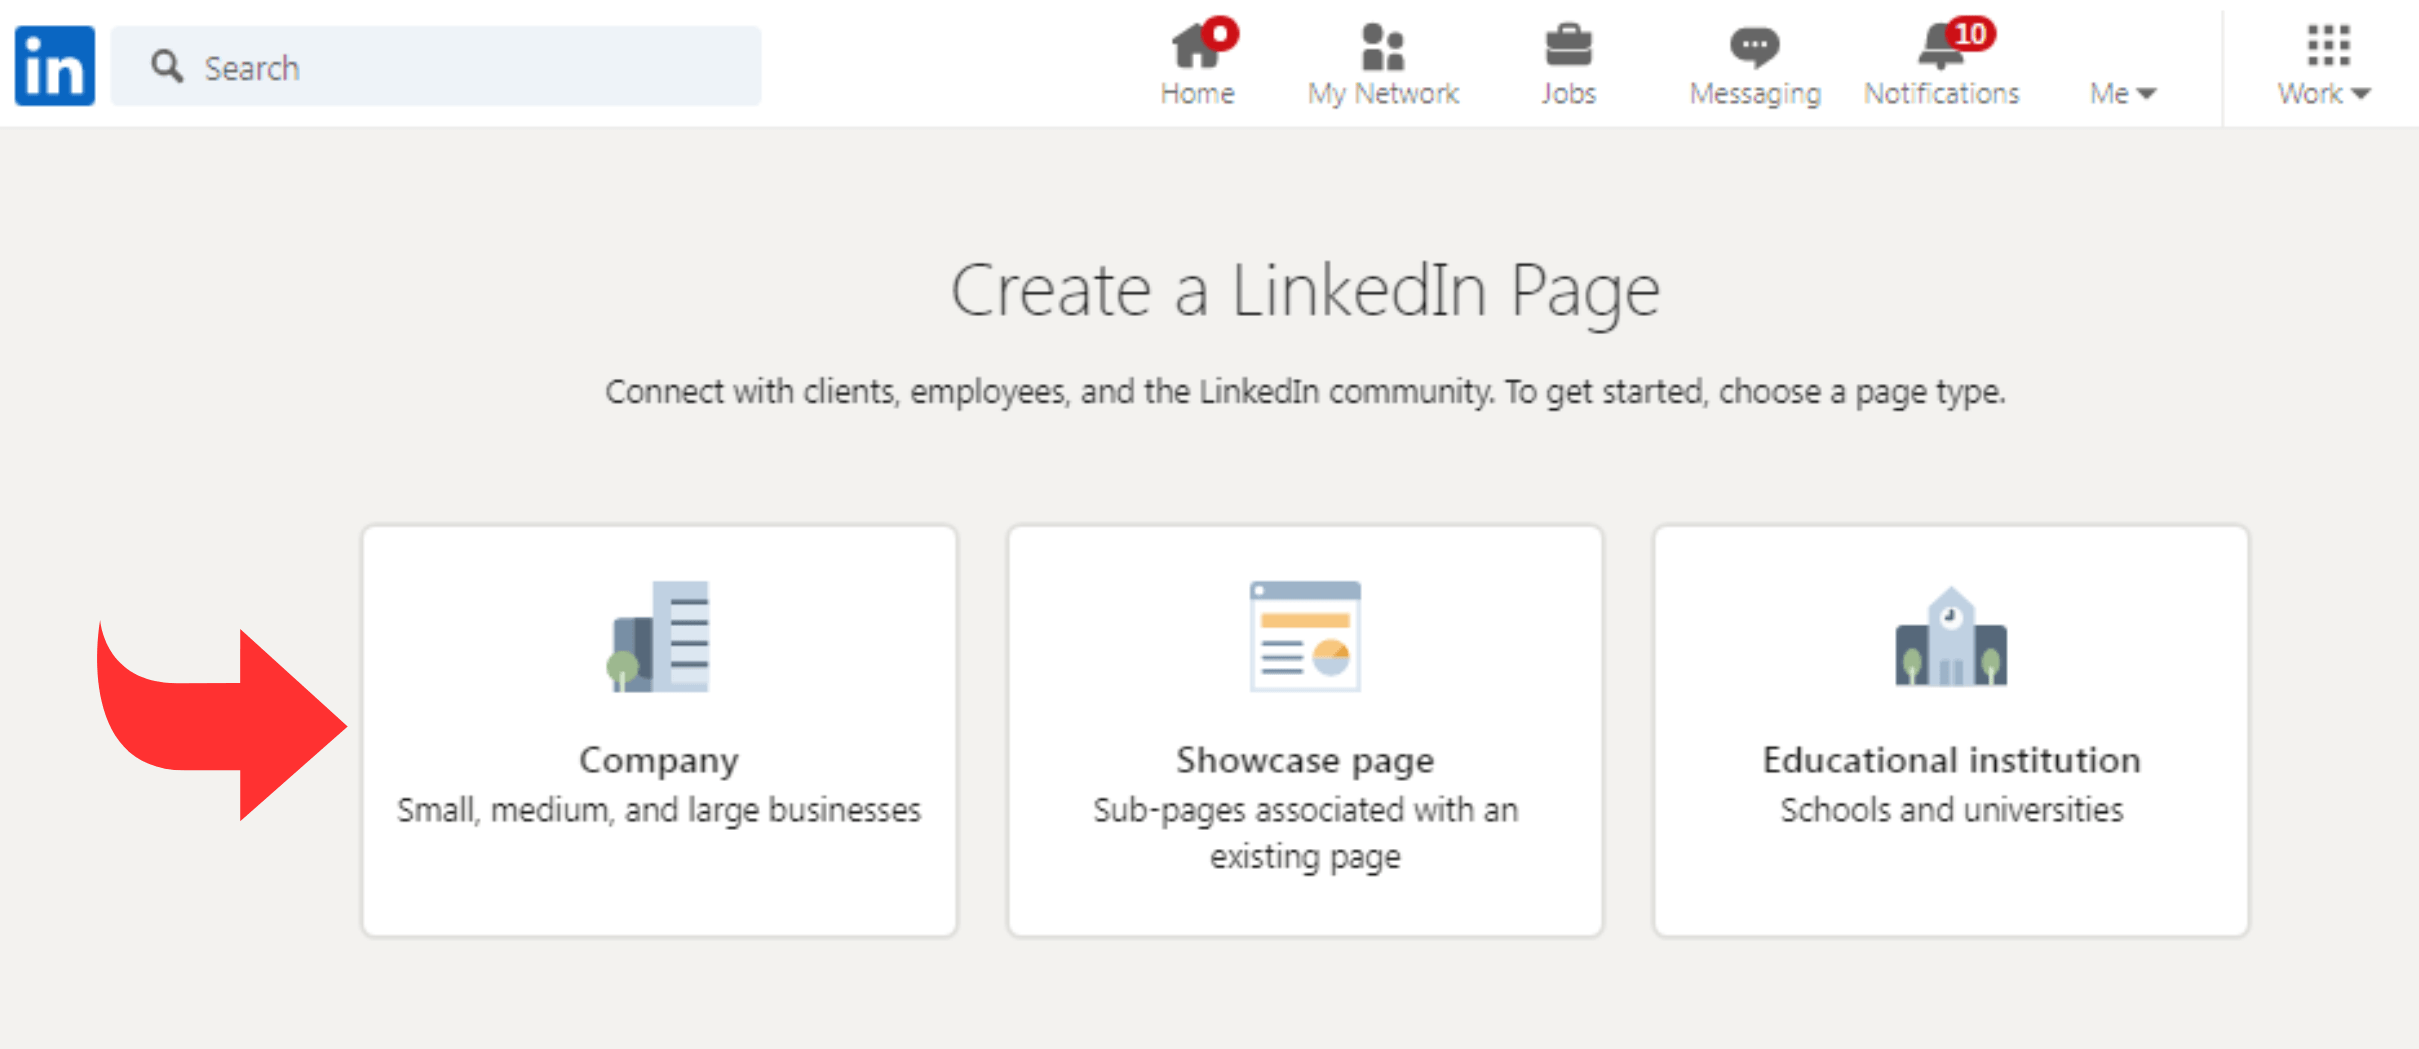
Task: Open the Work apps grid icon
Action: pyautogui.click(x=2329, y=45)
